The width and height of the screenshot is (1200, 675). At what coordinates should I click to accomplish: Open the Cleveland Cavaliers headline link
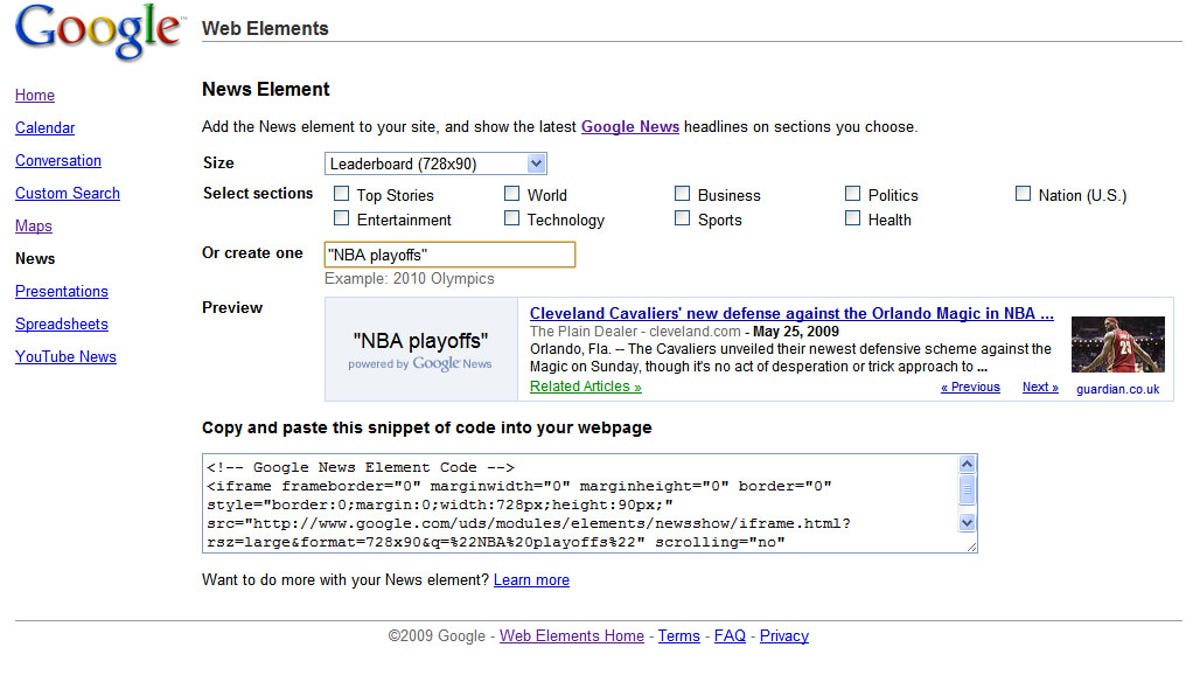coord(791,313)
